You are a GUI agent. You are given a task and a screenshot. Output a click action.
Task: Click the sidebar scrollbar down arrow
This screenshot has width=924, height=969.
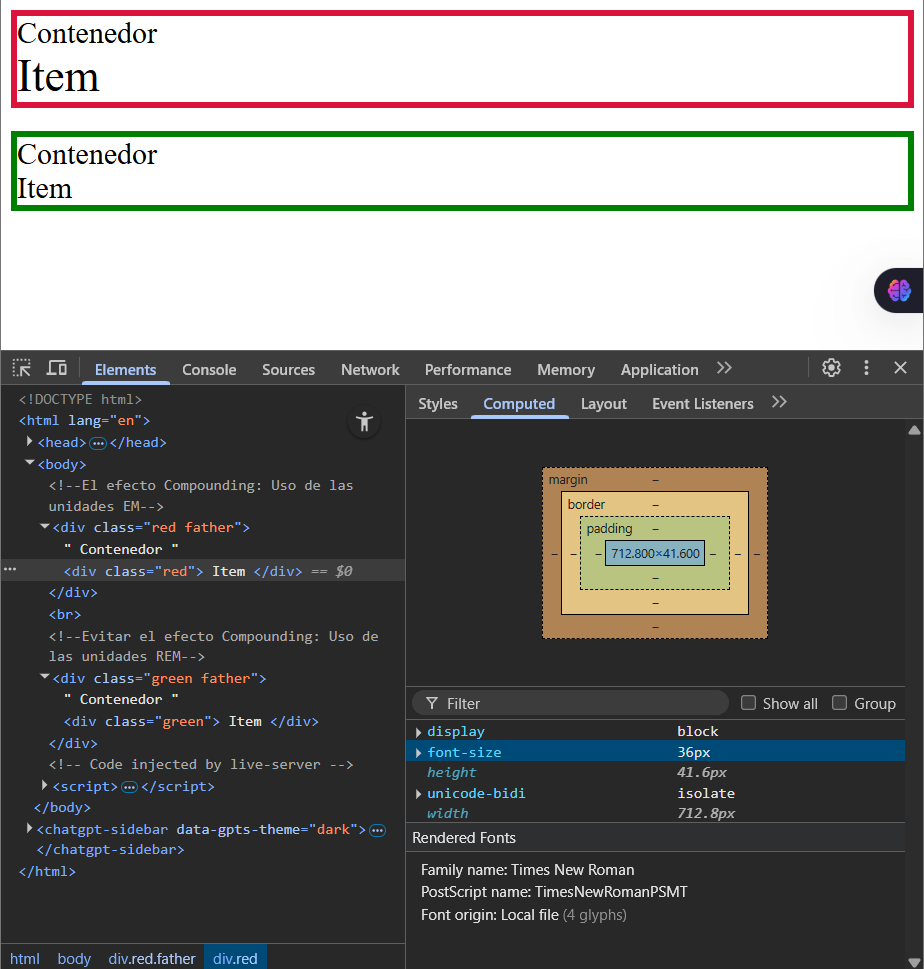click(914, 962)
